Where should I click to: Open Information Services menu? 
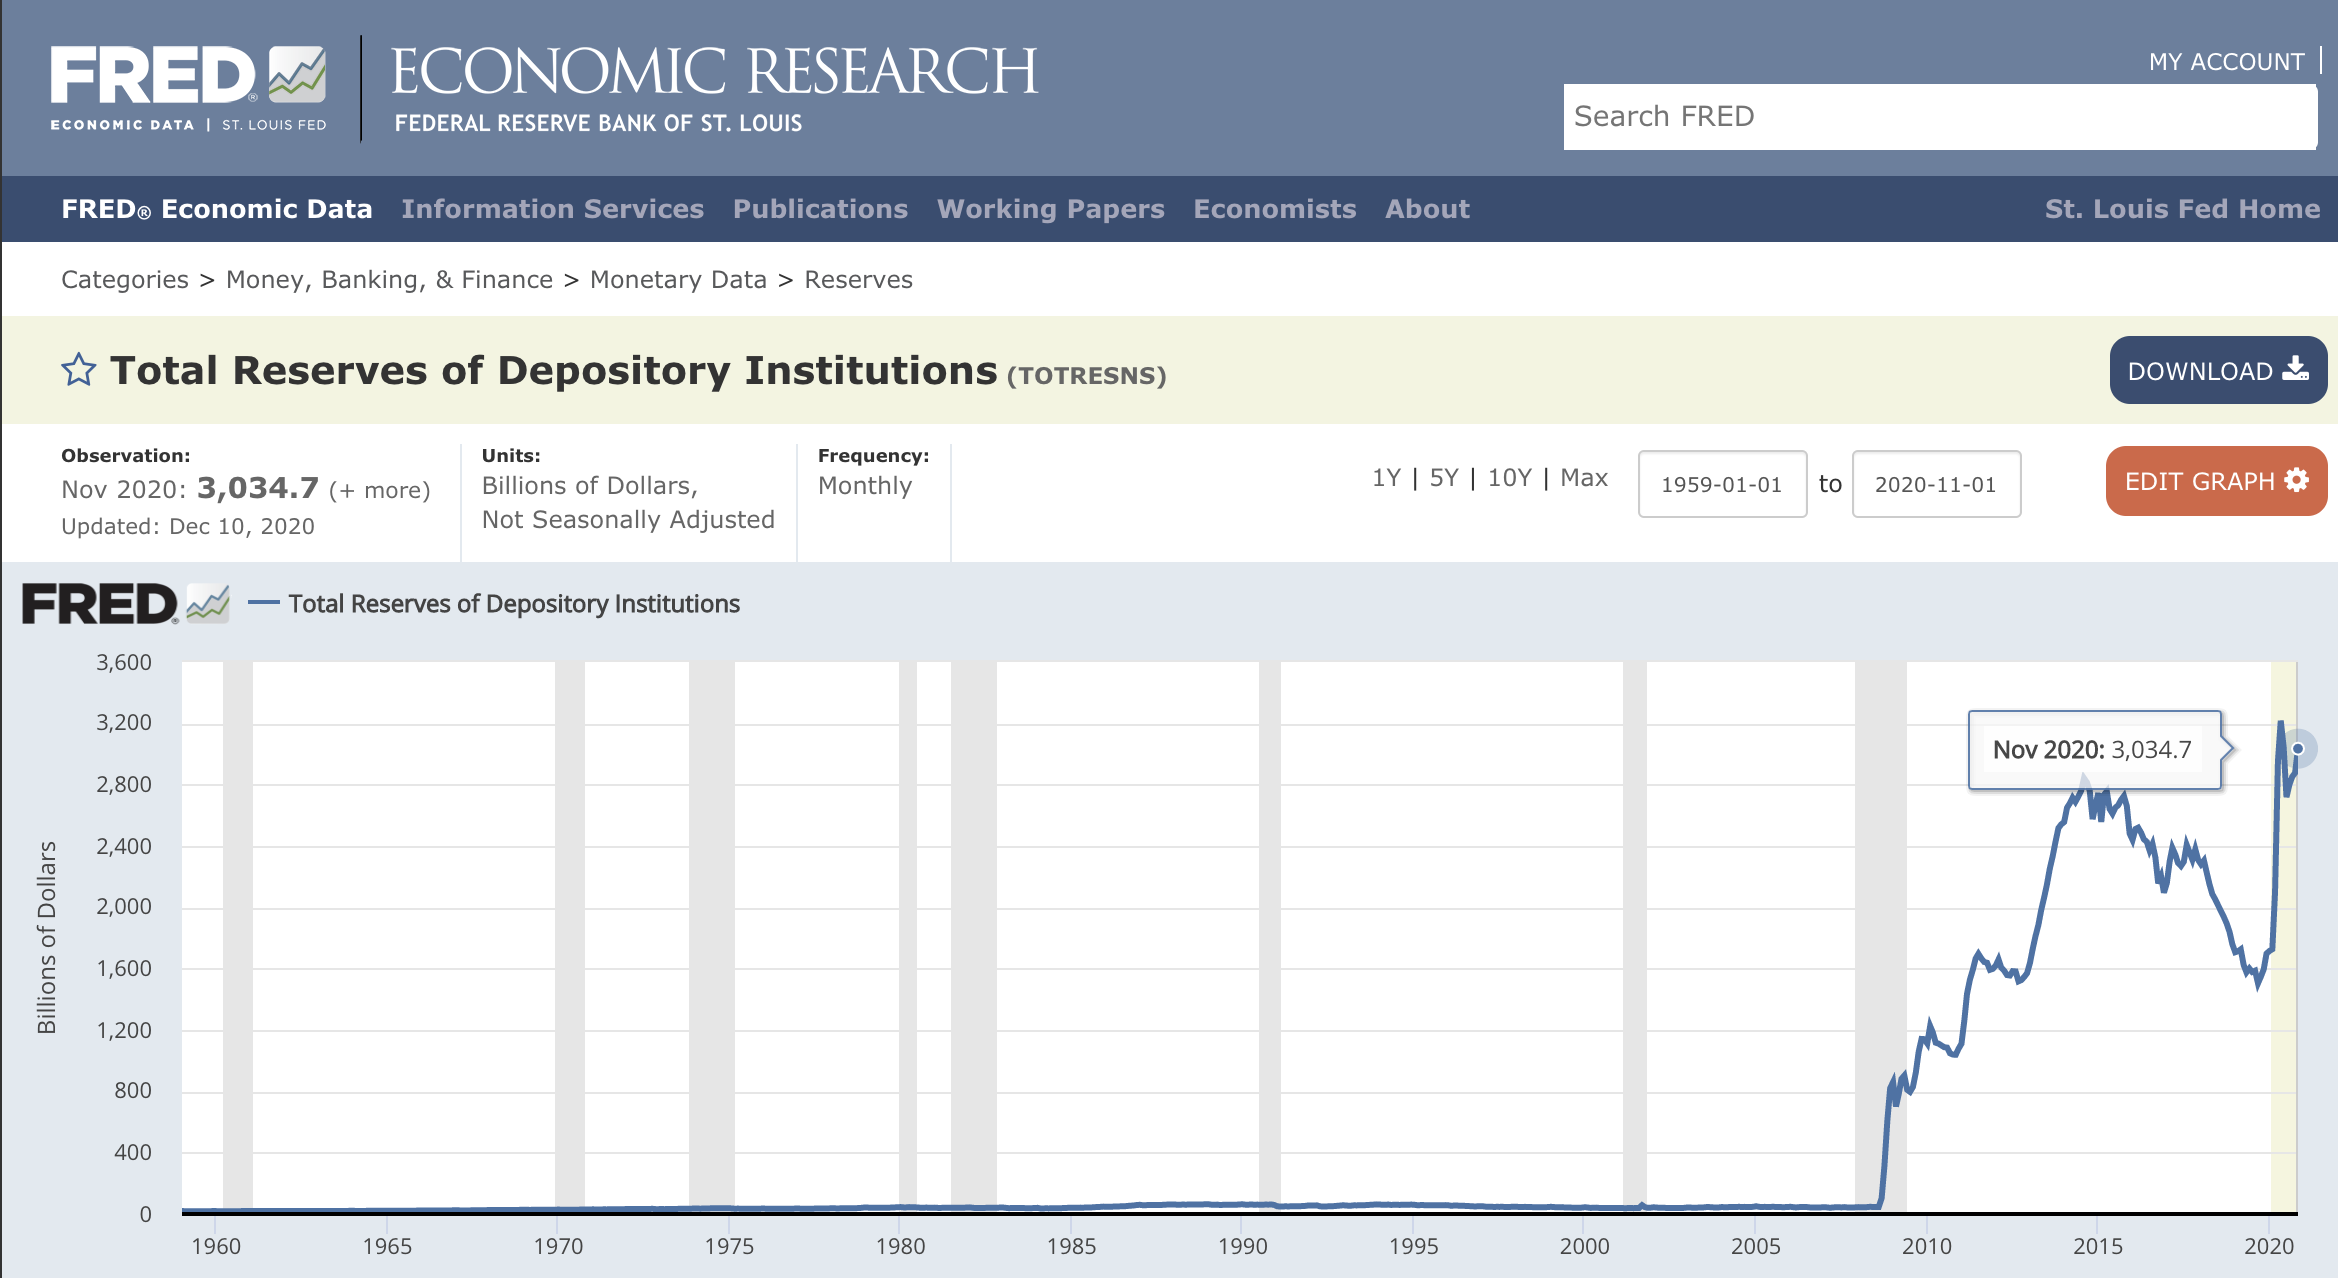553,209
